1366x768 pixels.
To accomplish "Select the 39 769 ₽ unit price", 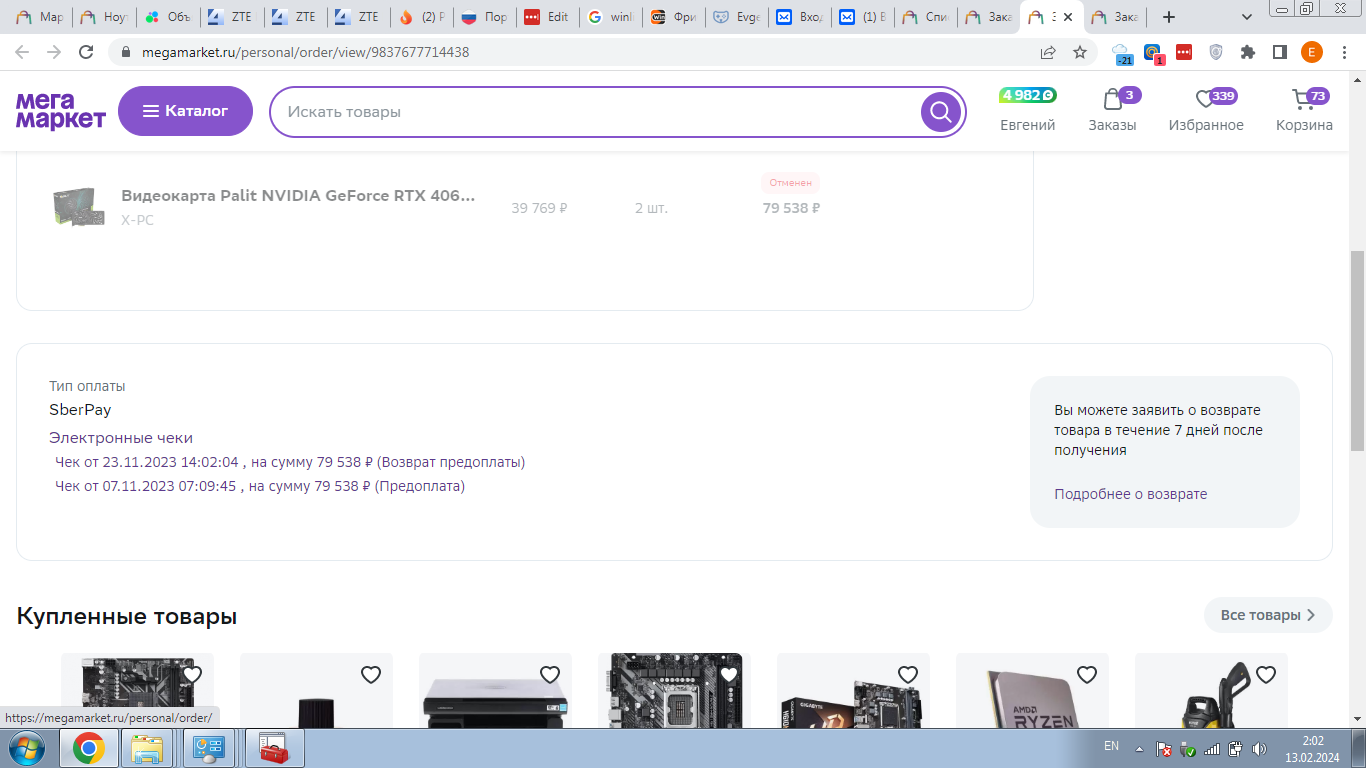I will pos(539,208).
